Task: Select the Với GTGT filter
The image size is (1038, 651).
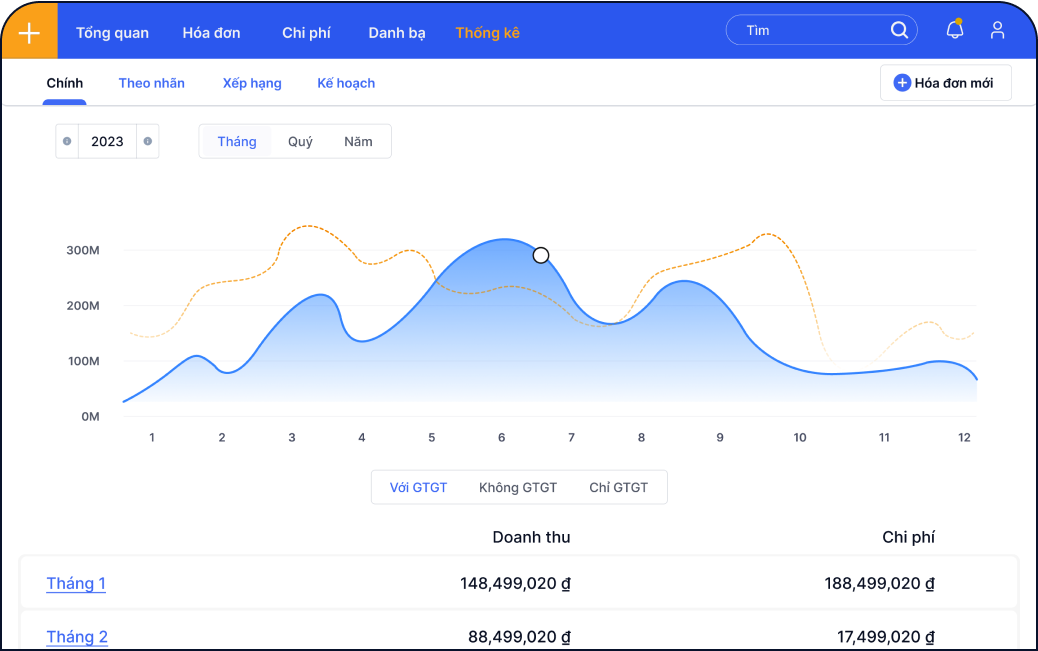Action: [418, 488]
